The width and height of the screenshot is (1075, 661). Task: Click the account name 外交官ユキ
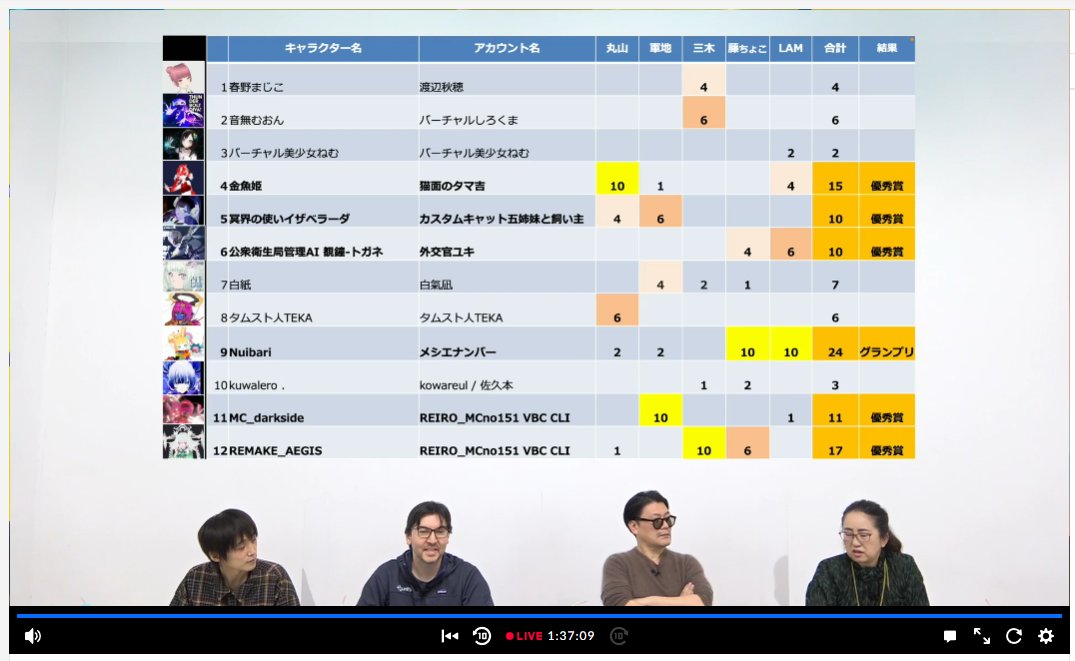pyautogui.click(x=447, y=252)
